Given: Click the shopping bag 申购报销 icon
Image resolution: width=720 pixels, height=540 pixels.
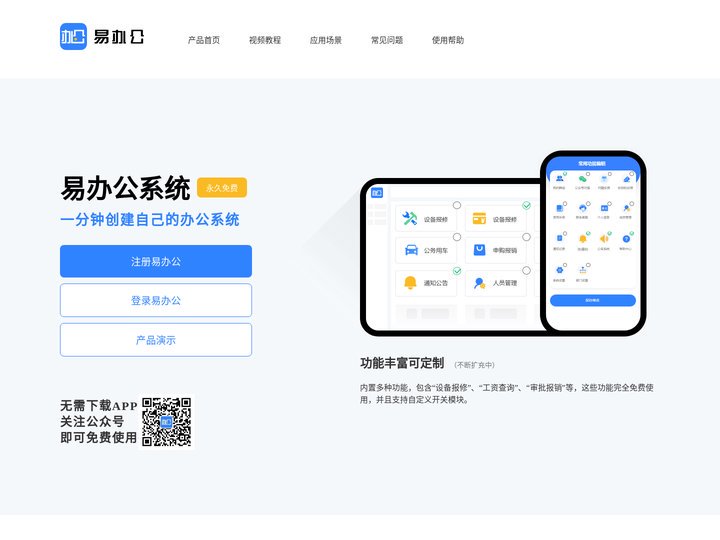Looking at the screenshot, I should point(479,250).
